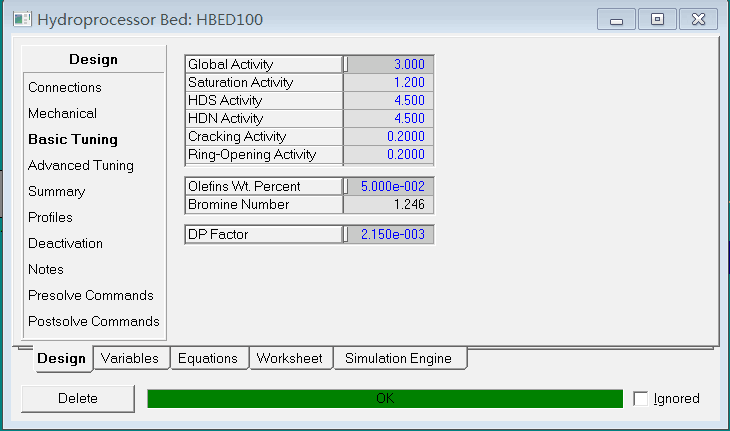
Task: Open Presolve Commands page
Action: click(91, 296)
